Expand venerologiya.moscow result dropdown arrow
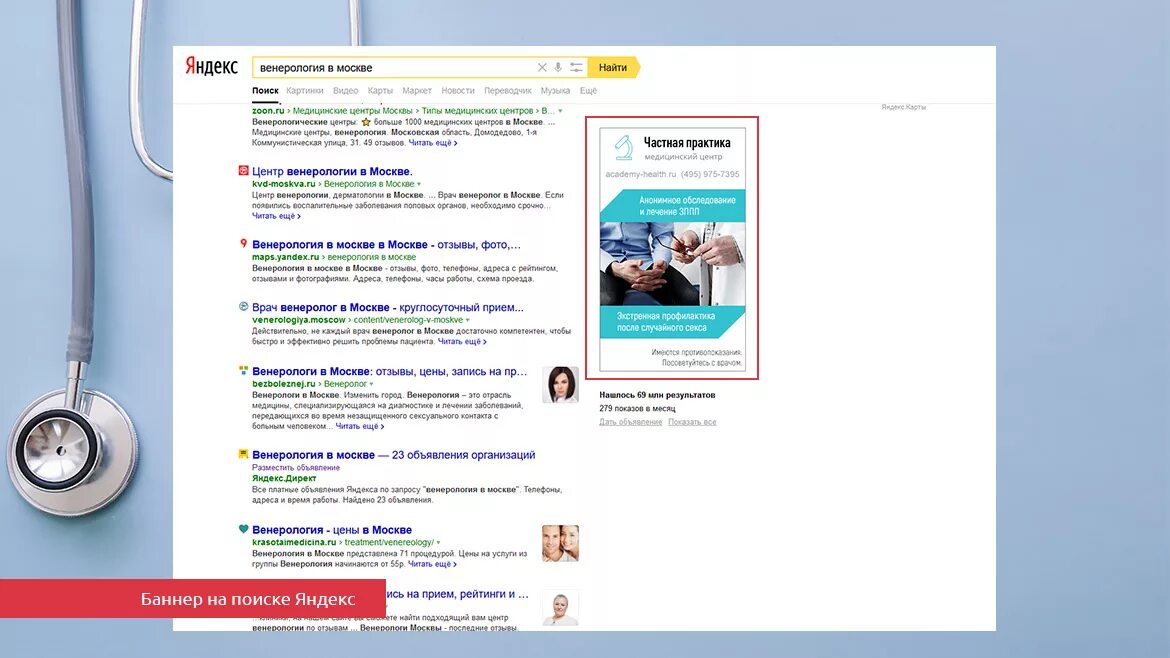 point(468,320)
